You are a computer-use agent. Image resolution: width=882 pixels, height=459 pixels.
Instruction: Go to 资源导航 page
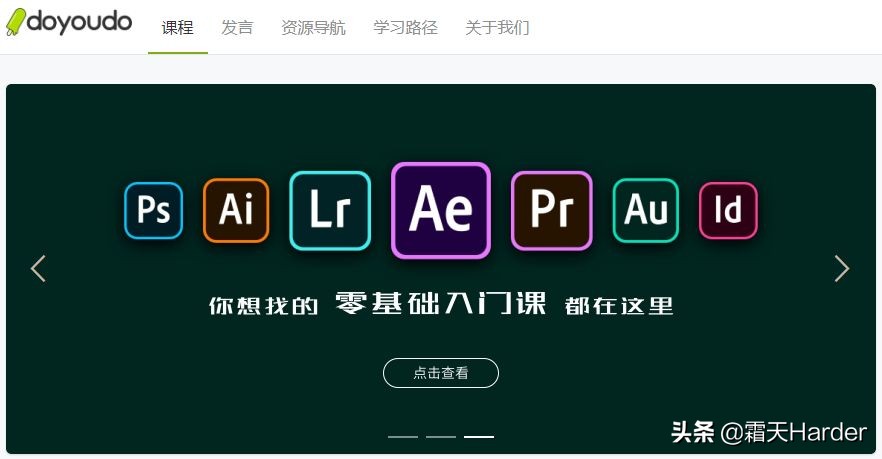tap(313, 27)
